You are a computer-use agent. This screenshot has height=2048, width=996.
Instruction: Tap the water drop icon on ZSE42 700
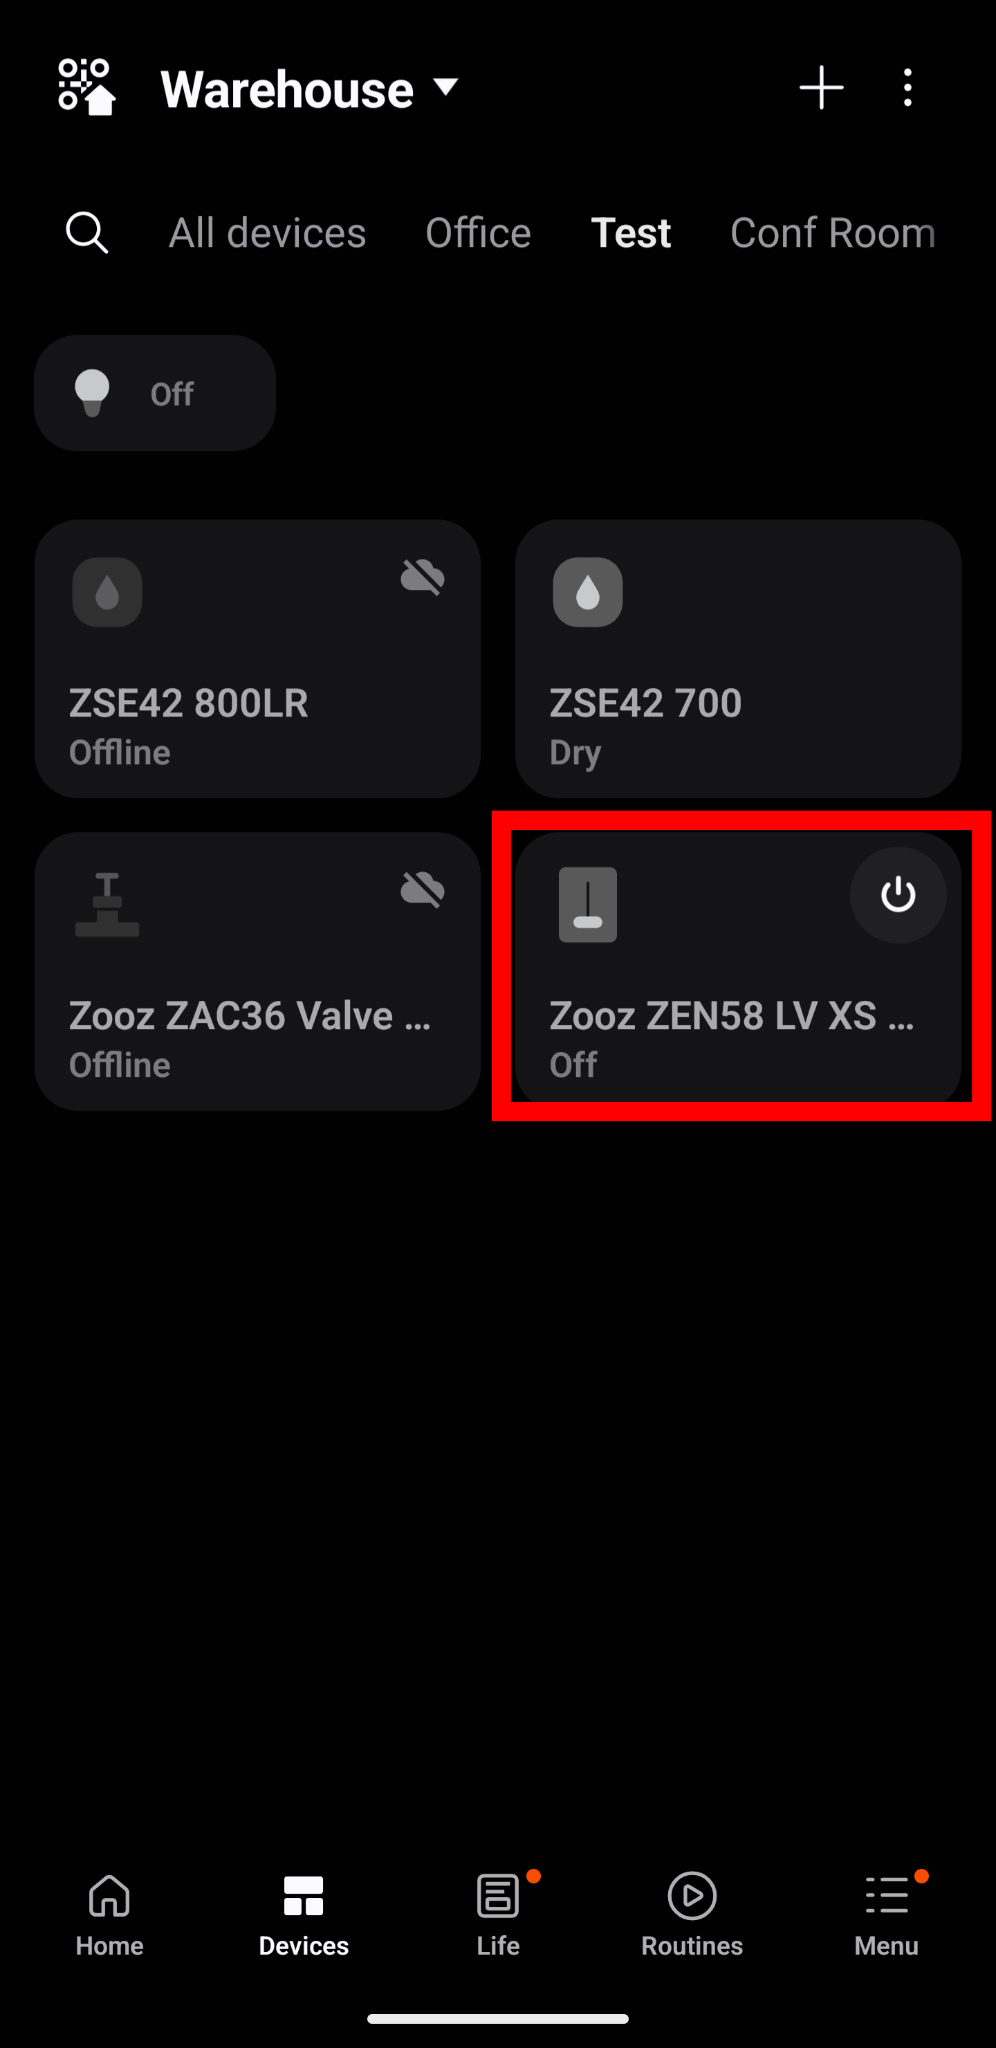click(588, 592)
